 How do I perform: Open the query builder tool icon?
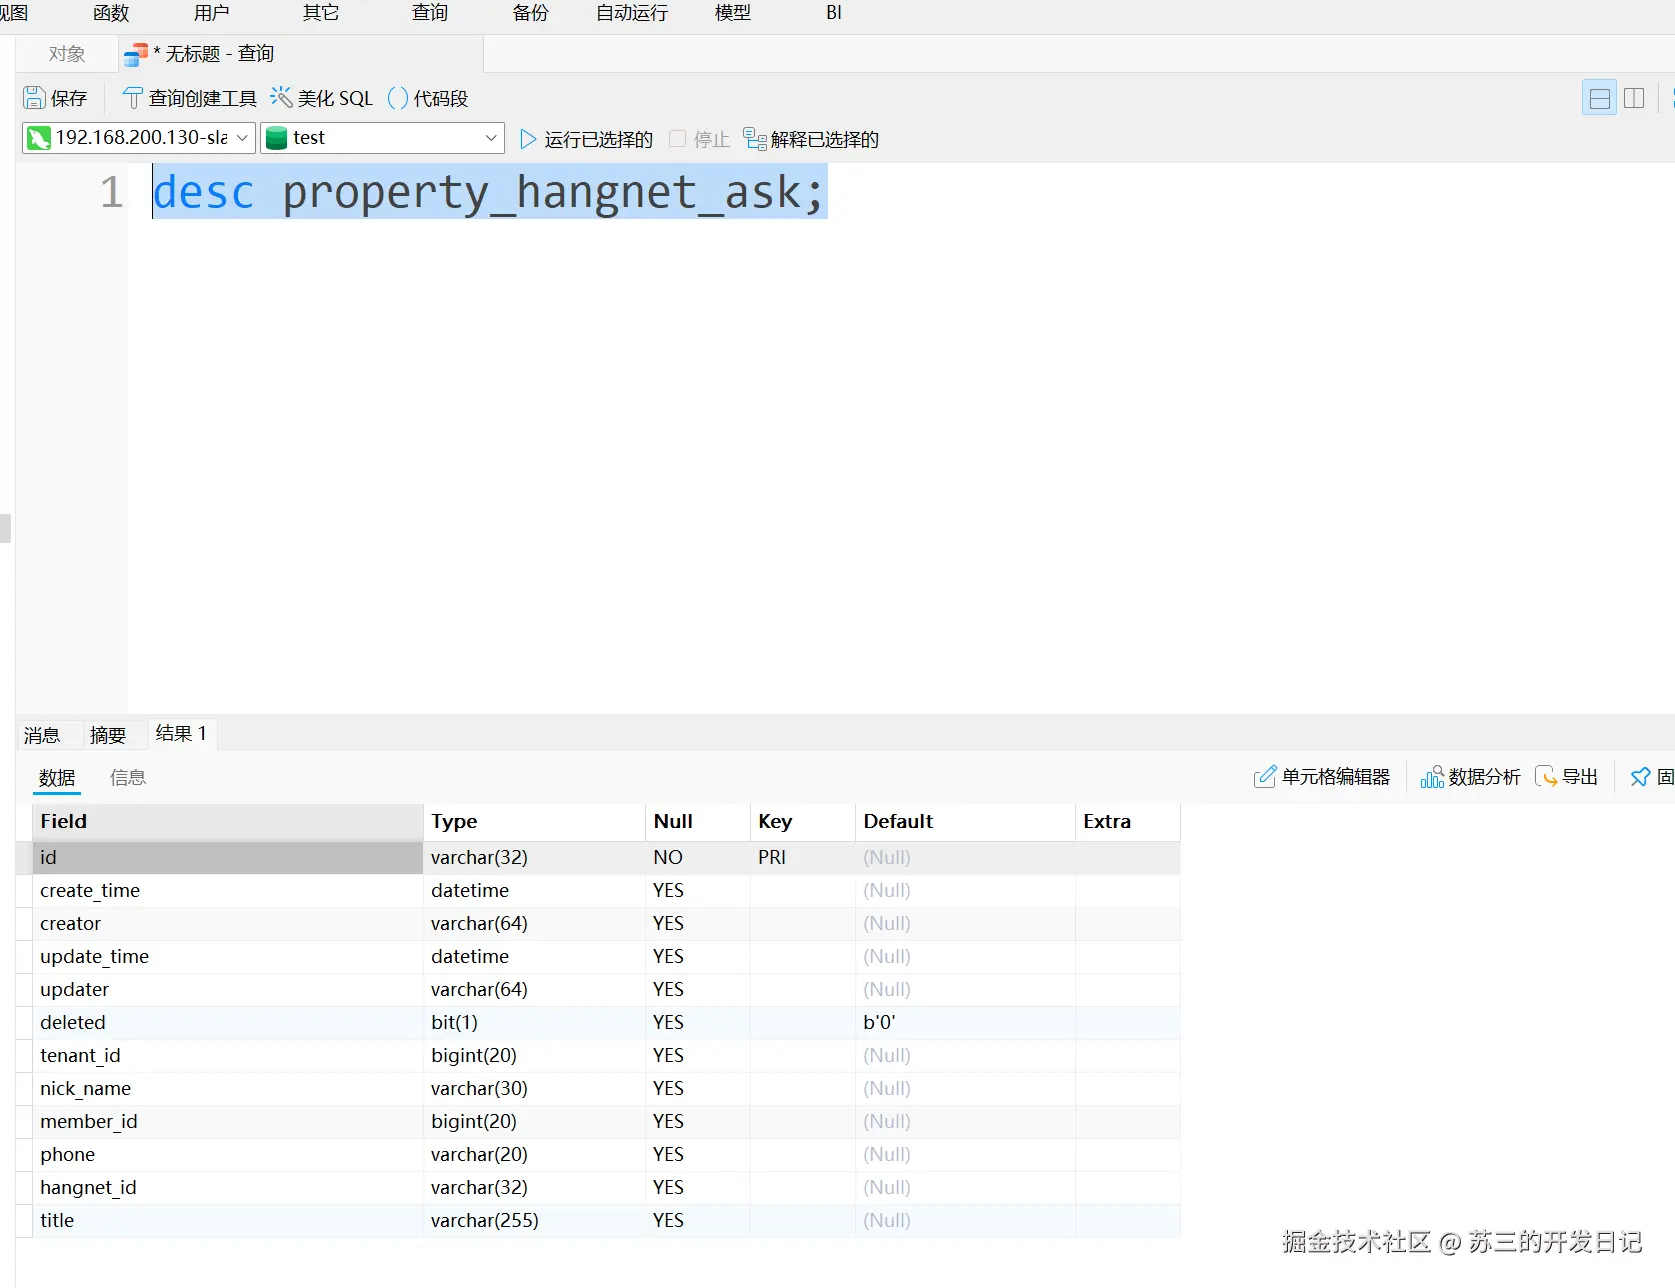tap(132, 98)
